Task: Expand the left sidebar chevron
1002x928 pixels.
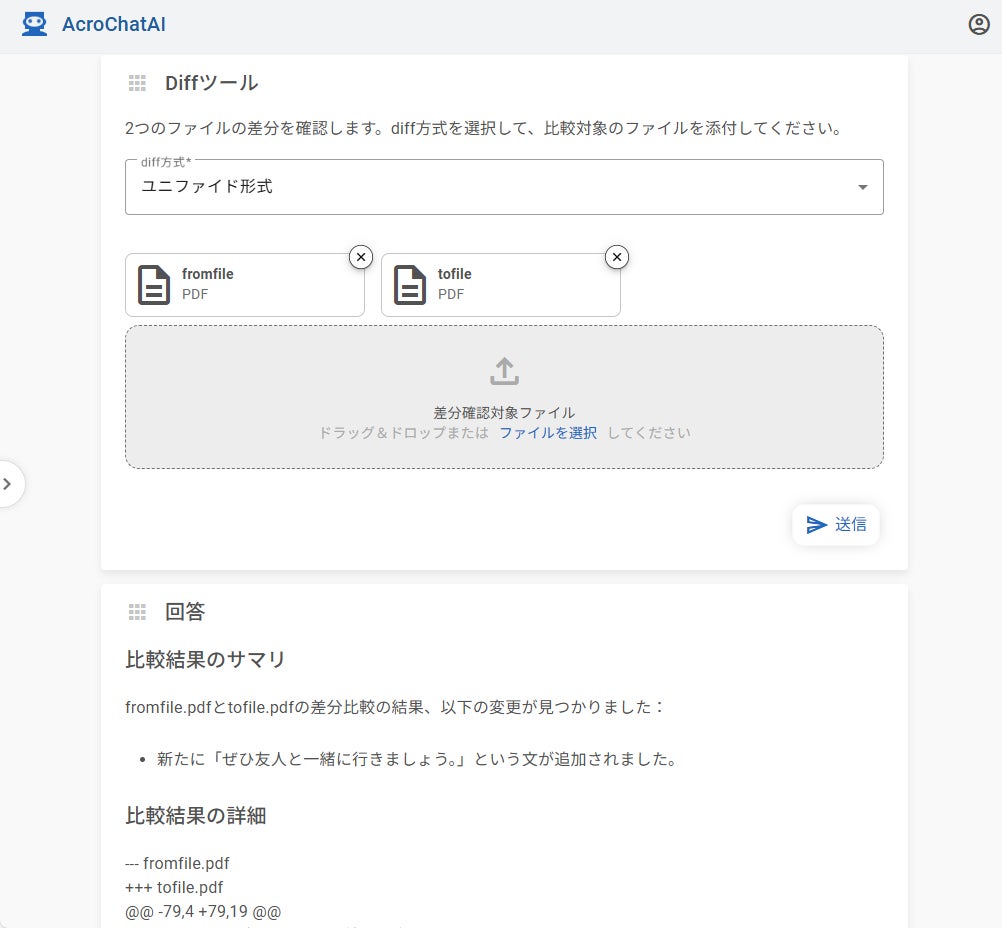Action: [x=8, y=484]
